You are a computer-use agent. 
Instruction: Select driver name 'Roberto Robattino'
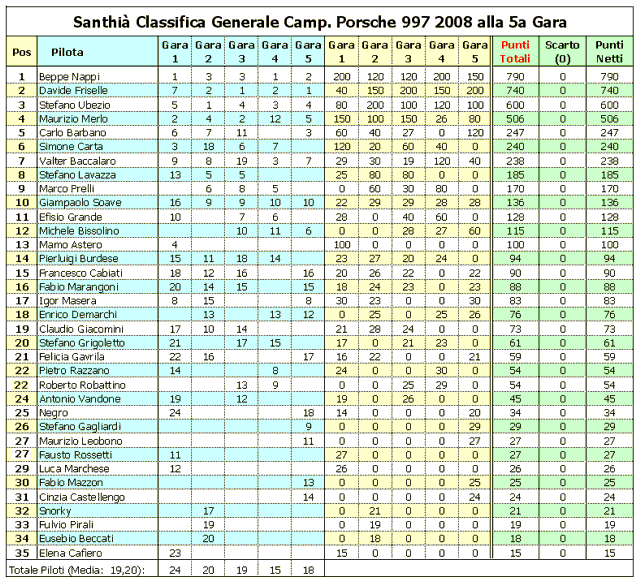click(x=82, y=385)
